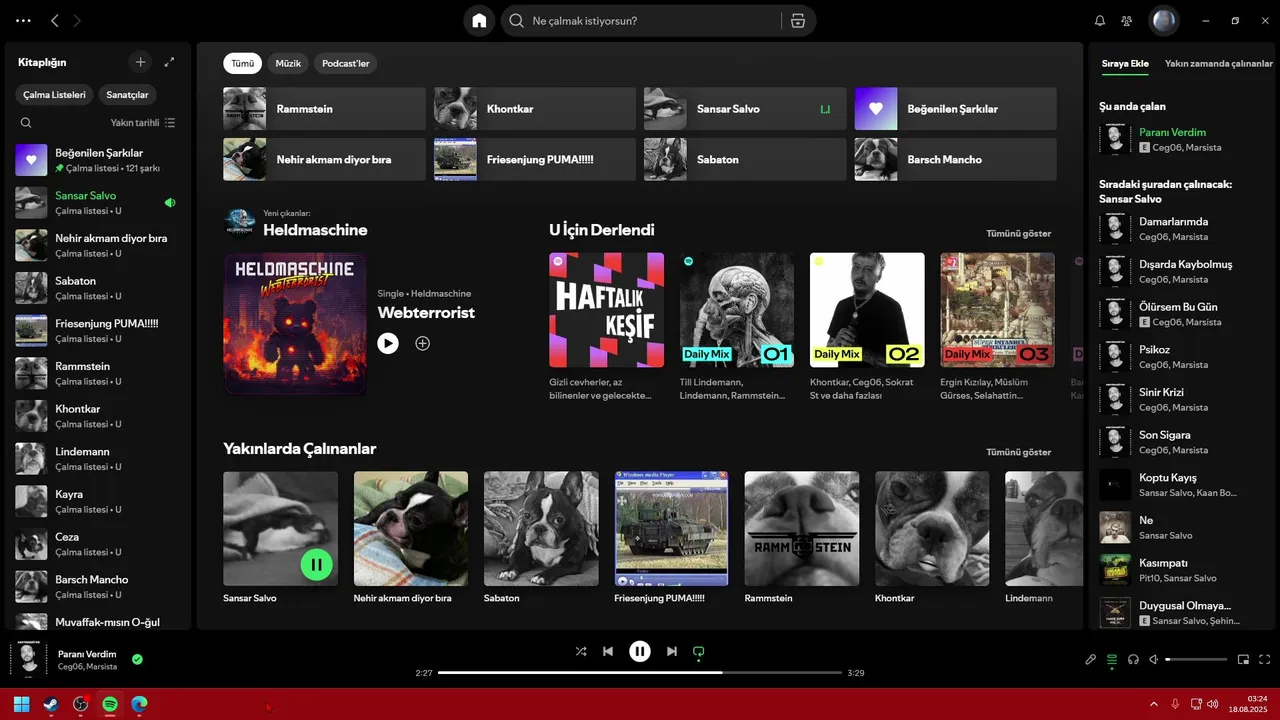Open the notifications bell
Viewport: 1280px width, 720px height.
point(1100,20)
